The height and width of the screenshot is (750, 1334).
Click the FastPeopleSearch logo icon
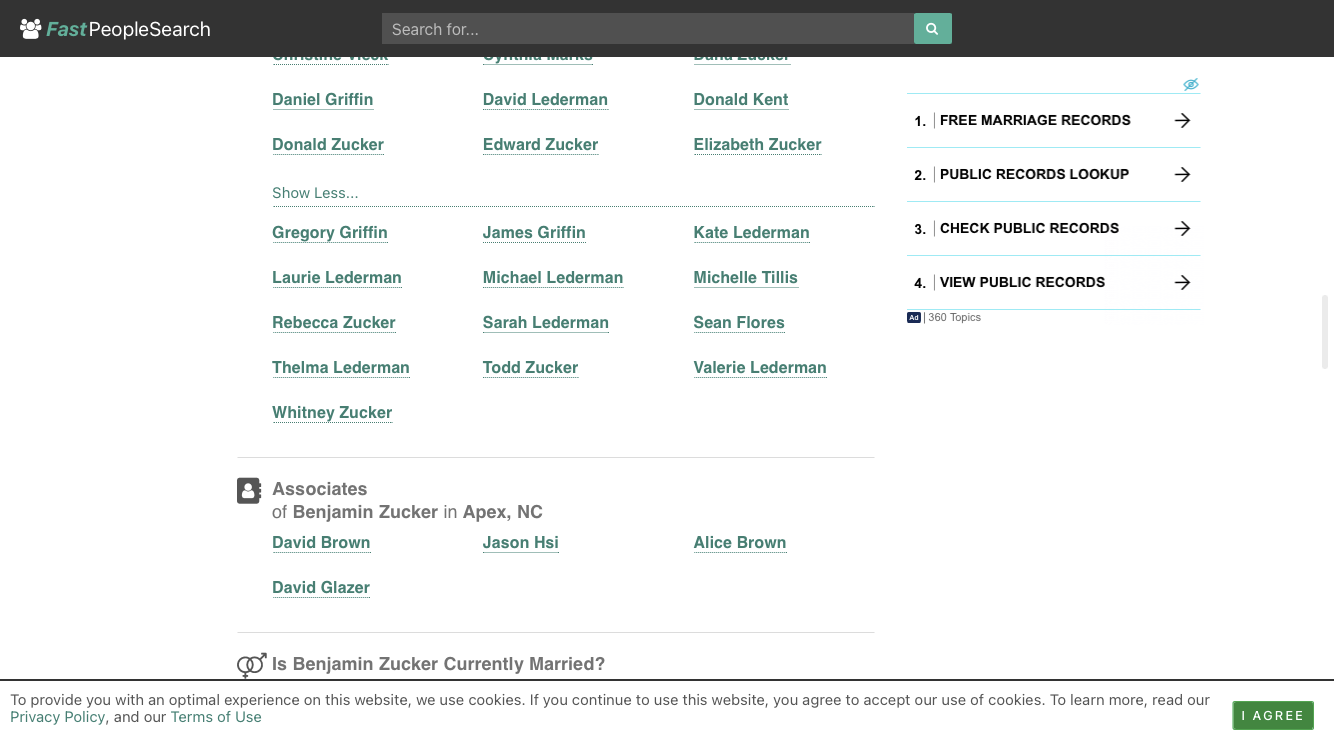point(31,29)
